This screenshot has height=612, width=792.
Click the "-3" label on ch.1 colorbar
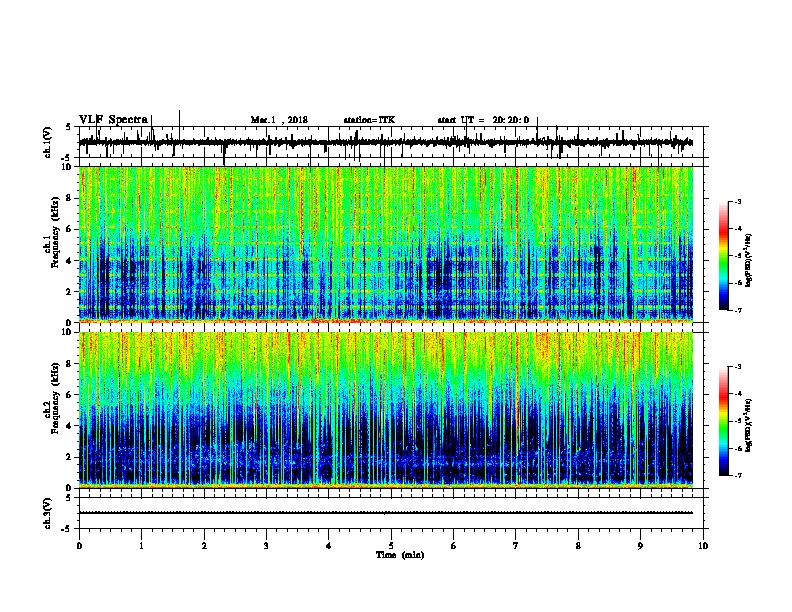coord(737,202)
